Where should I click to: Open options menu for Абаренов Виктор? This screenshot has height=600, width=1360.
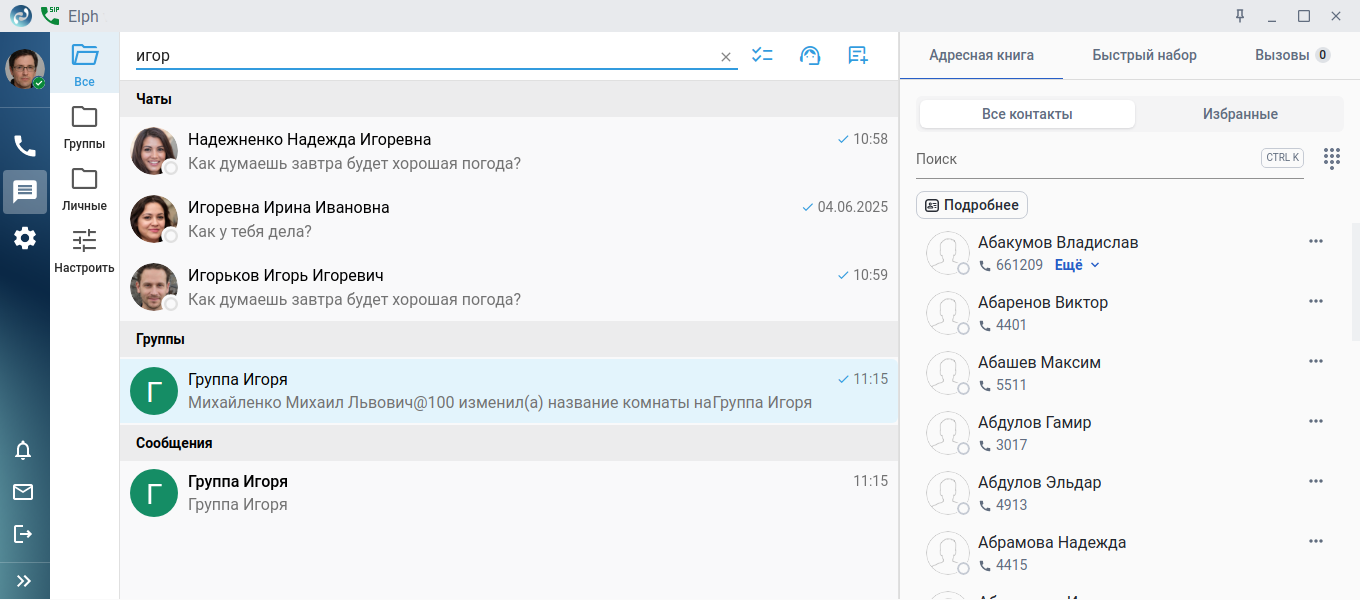click(x=1315, y=301)
